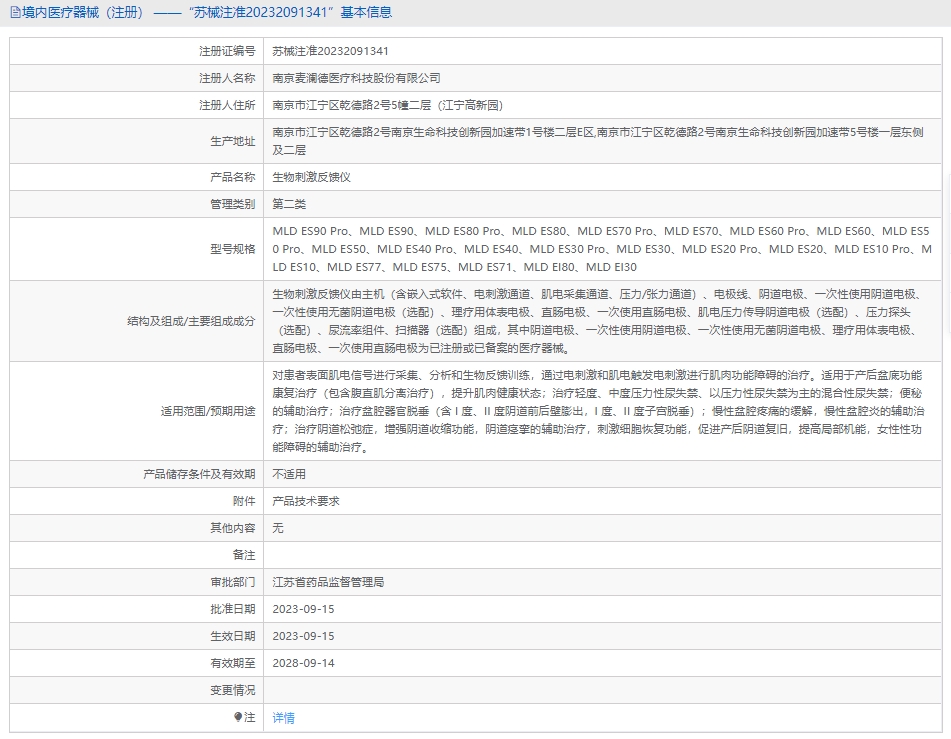Select approving authority 江苏省药品监督管理局

point(328,582)
